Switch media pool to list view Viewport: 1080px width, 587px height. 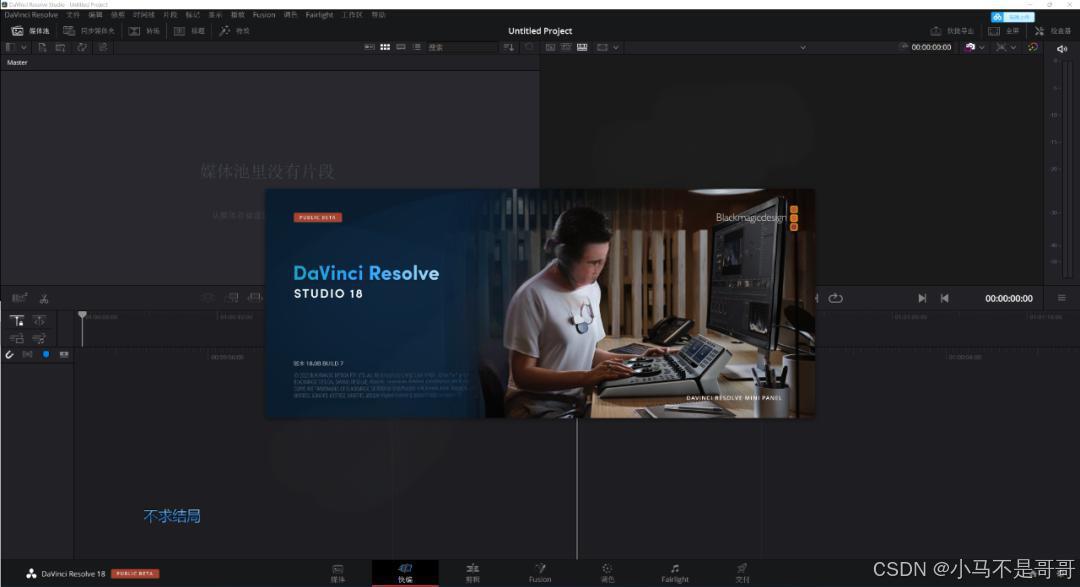tap(417, 48)
